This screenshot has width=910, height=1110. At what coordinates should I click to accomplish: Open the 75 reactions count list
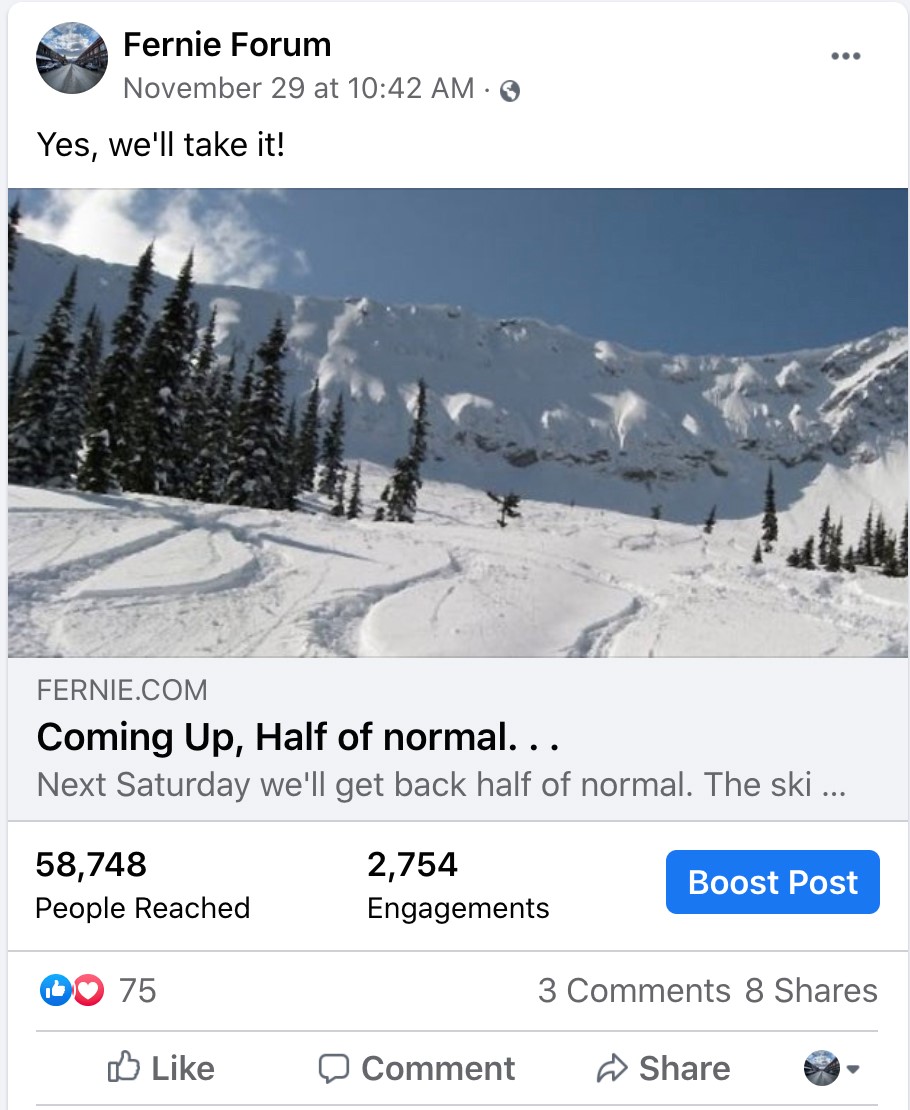point(138,991)
